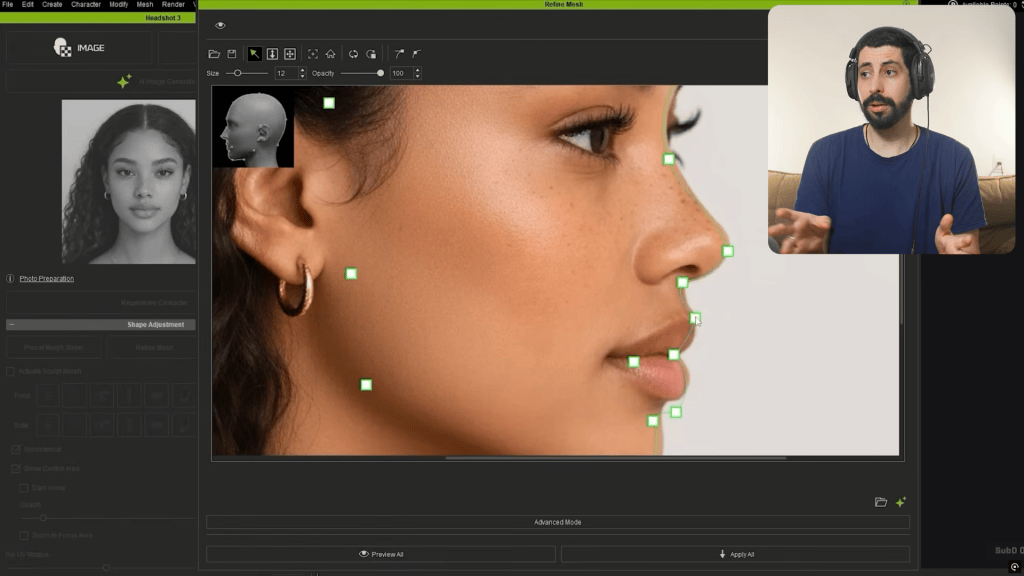This screenshot has width=1024, height=576.
Task: Select the control point below the ear
Action: pos(351,274)
